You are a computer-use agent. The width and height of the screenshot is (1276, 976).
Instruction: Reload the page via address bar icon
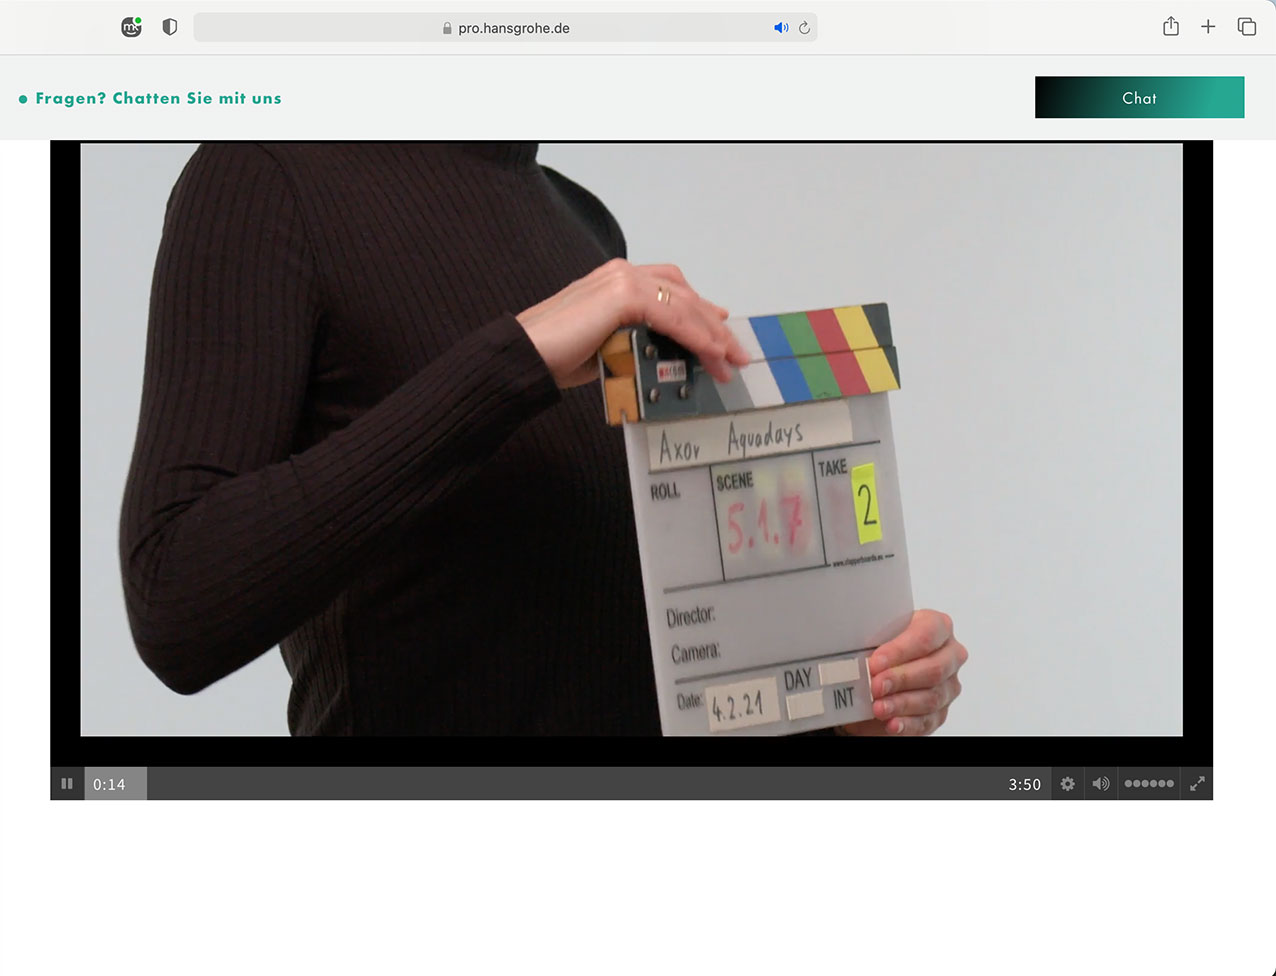tap(804, 28)
